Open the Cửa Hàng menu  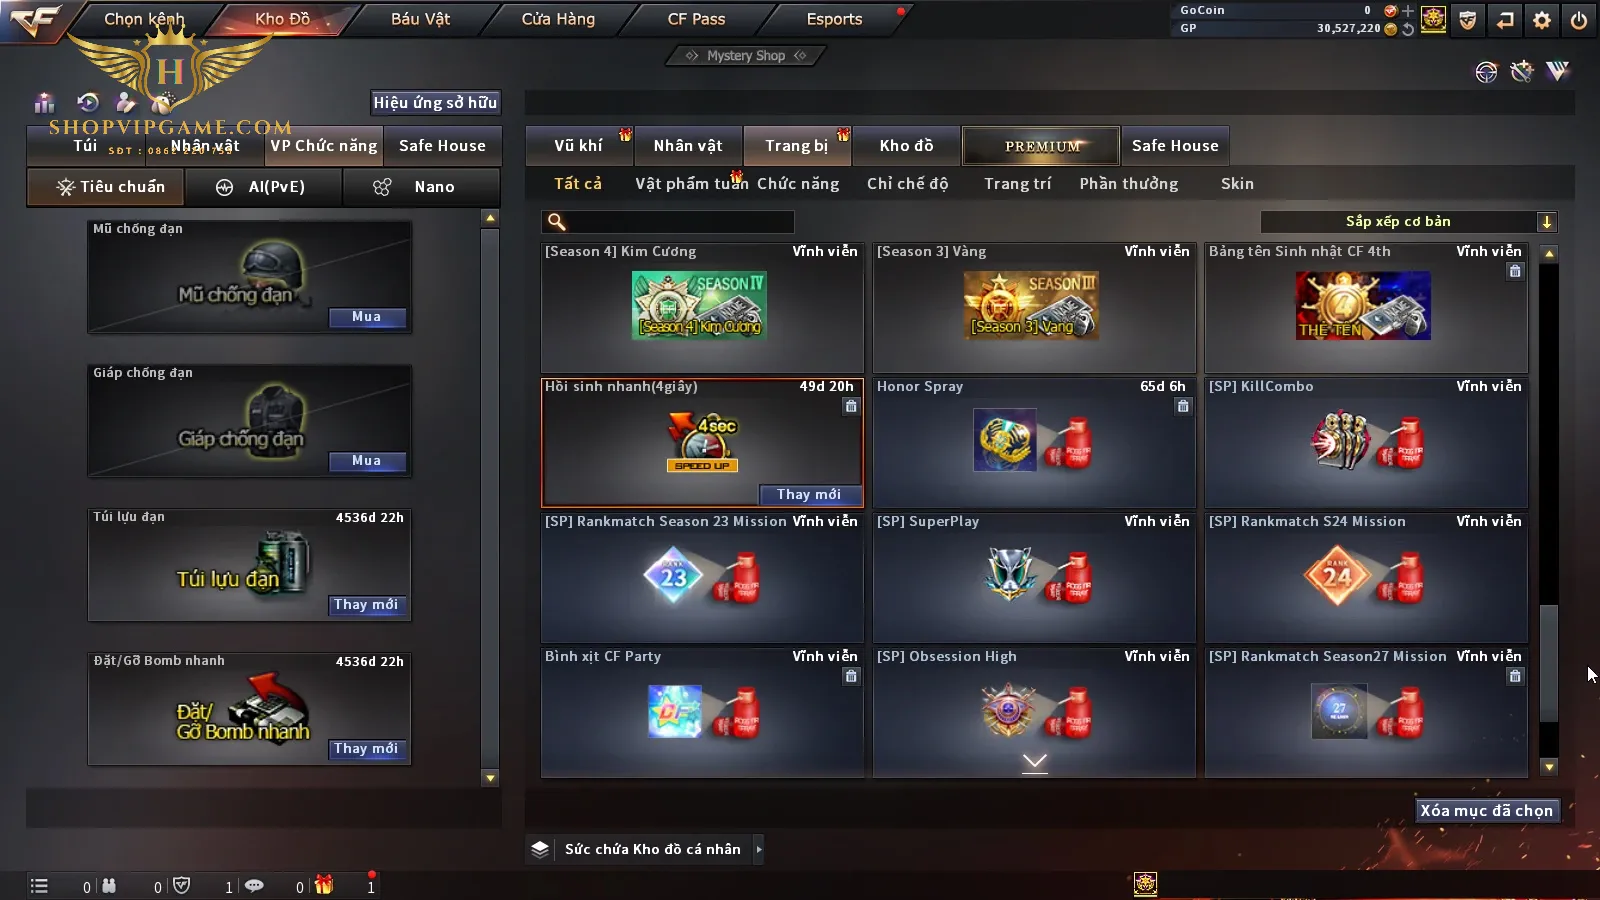coord(558,19)
